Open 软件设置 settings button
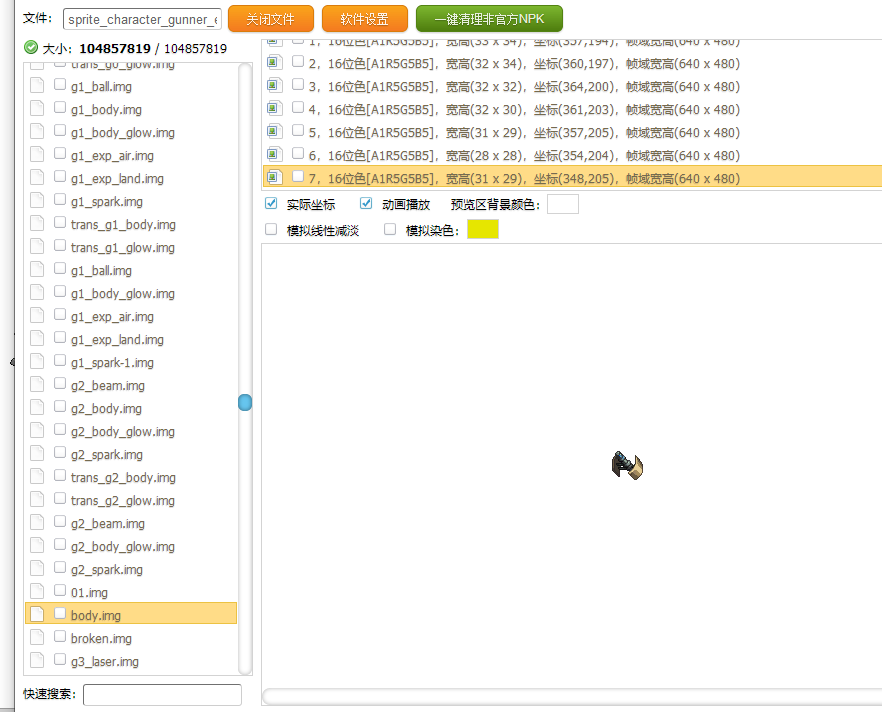Image resolution: width=882 pixels, height=712 pixels. [364, 19]
